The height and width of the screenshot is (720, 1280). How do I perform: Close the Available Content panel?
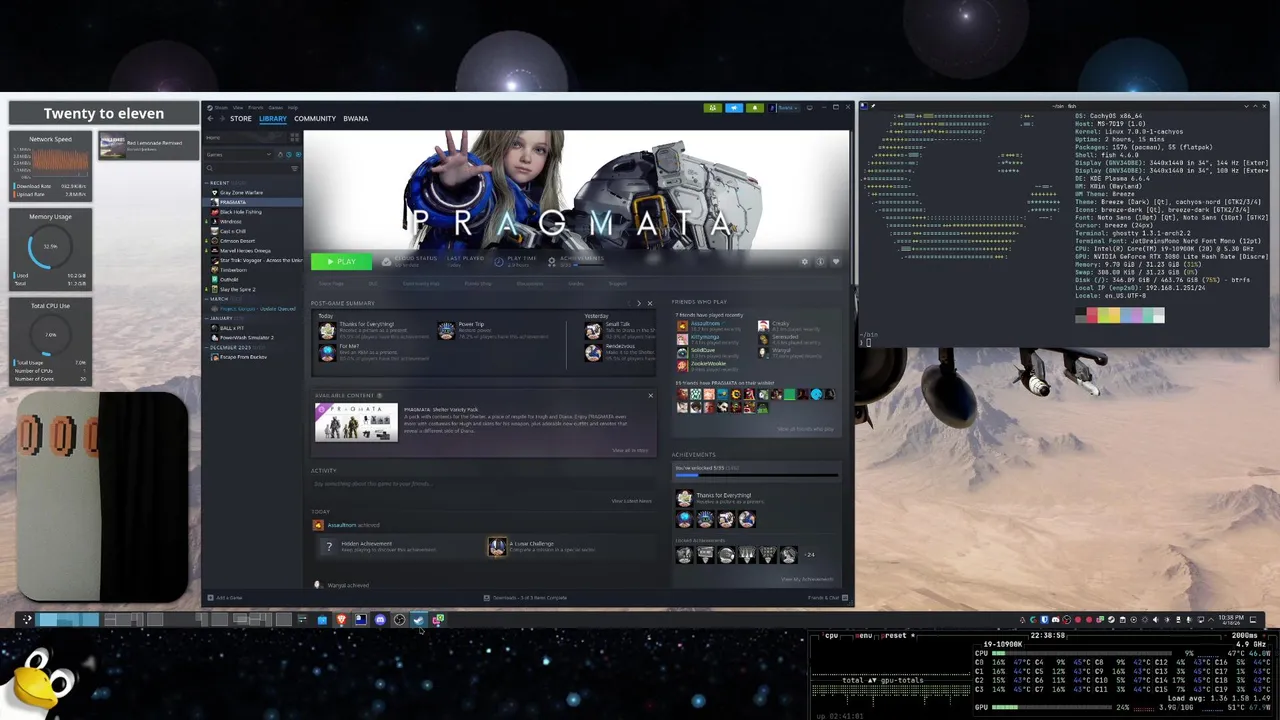tap(650, 395)
